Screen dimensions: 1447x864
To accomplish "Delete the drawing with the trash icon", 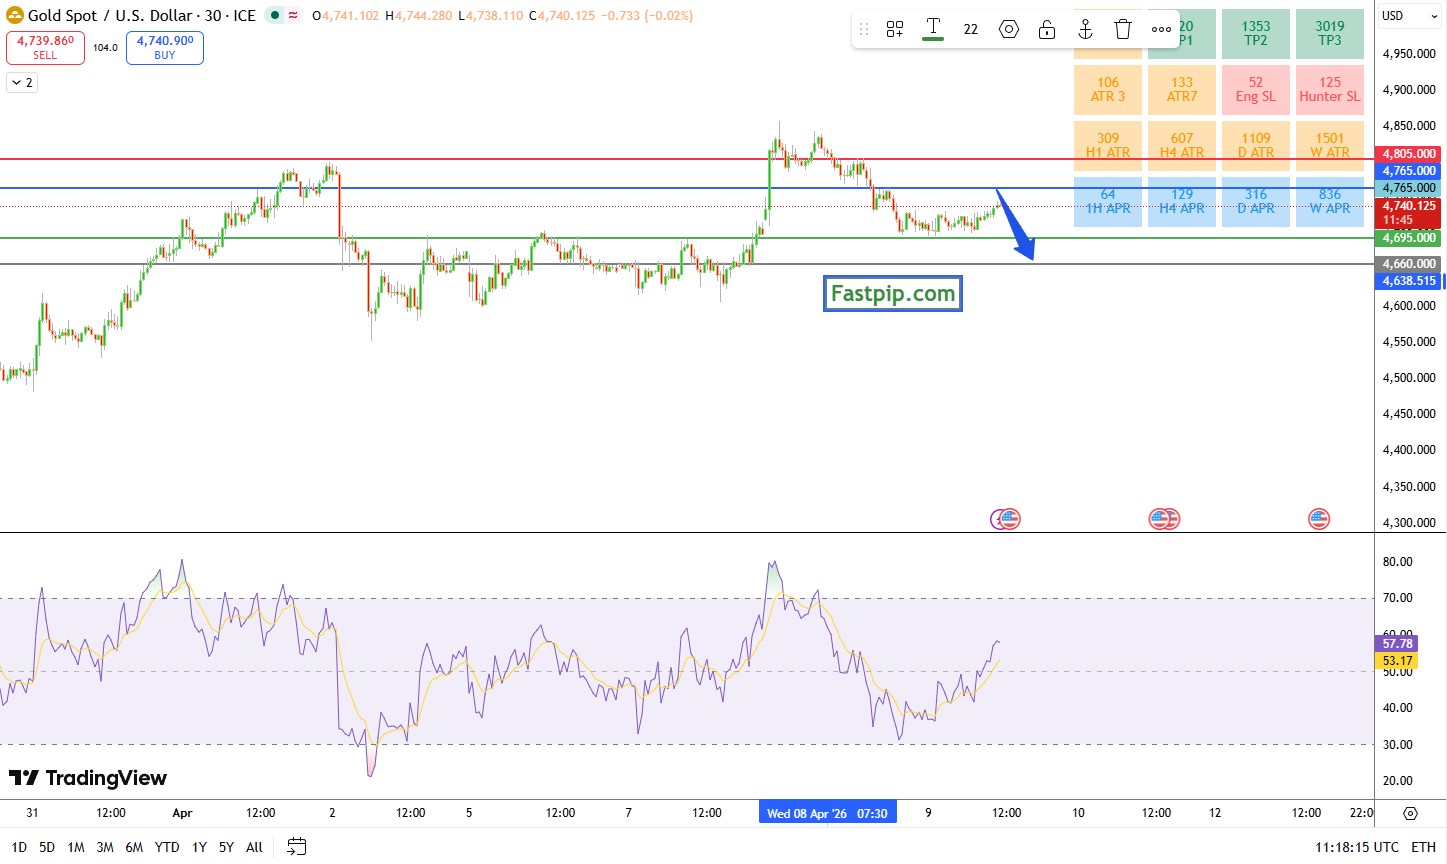I will pos(1123,29).
